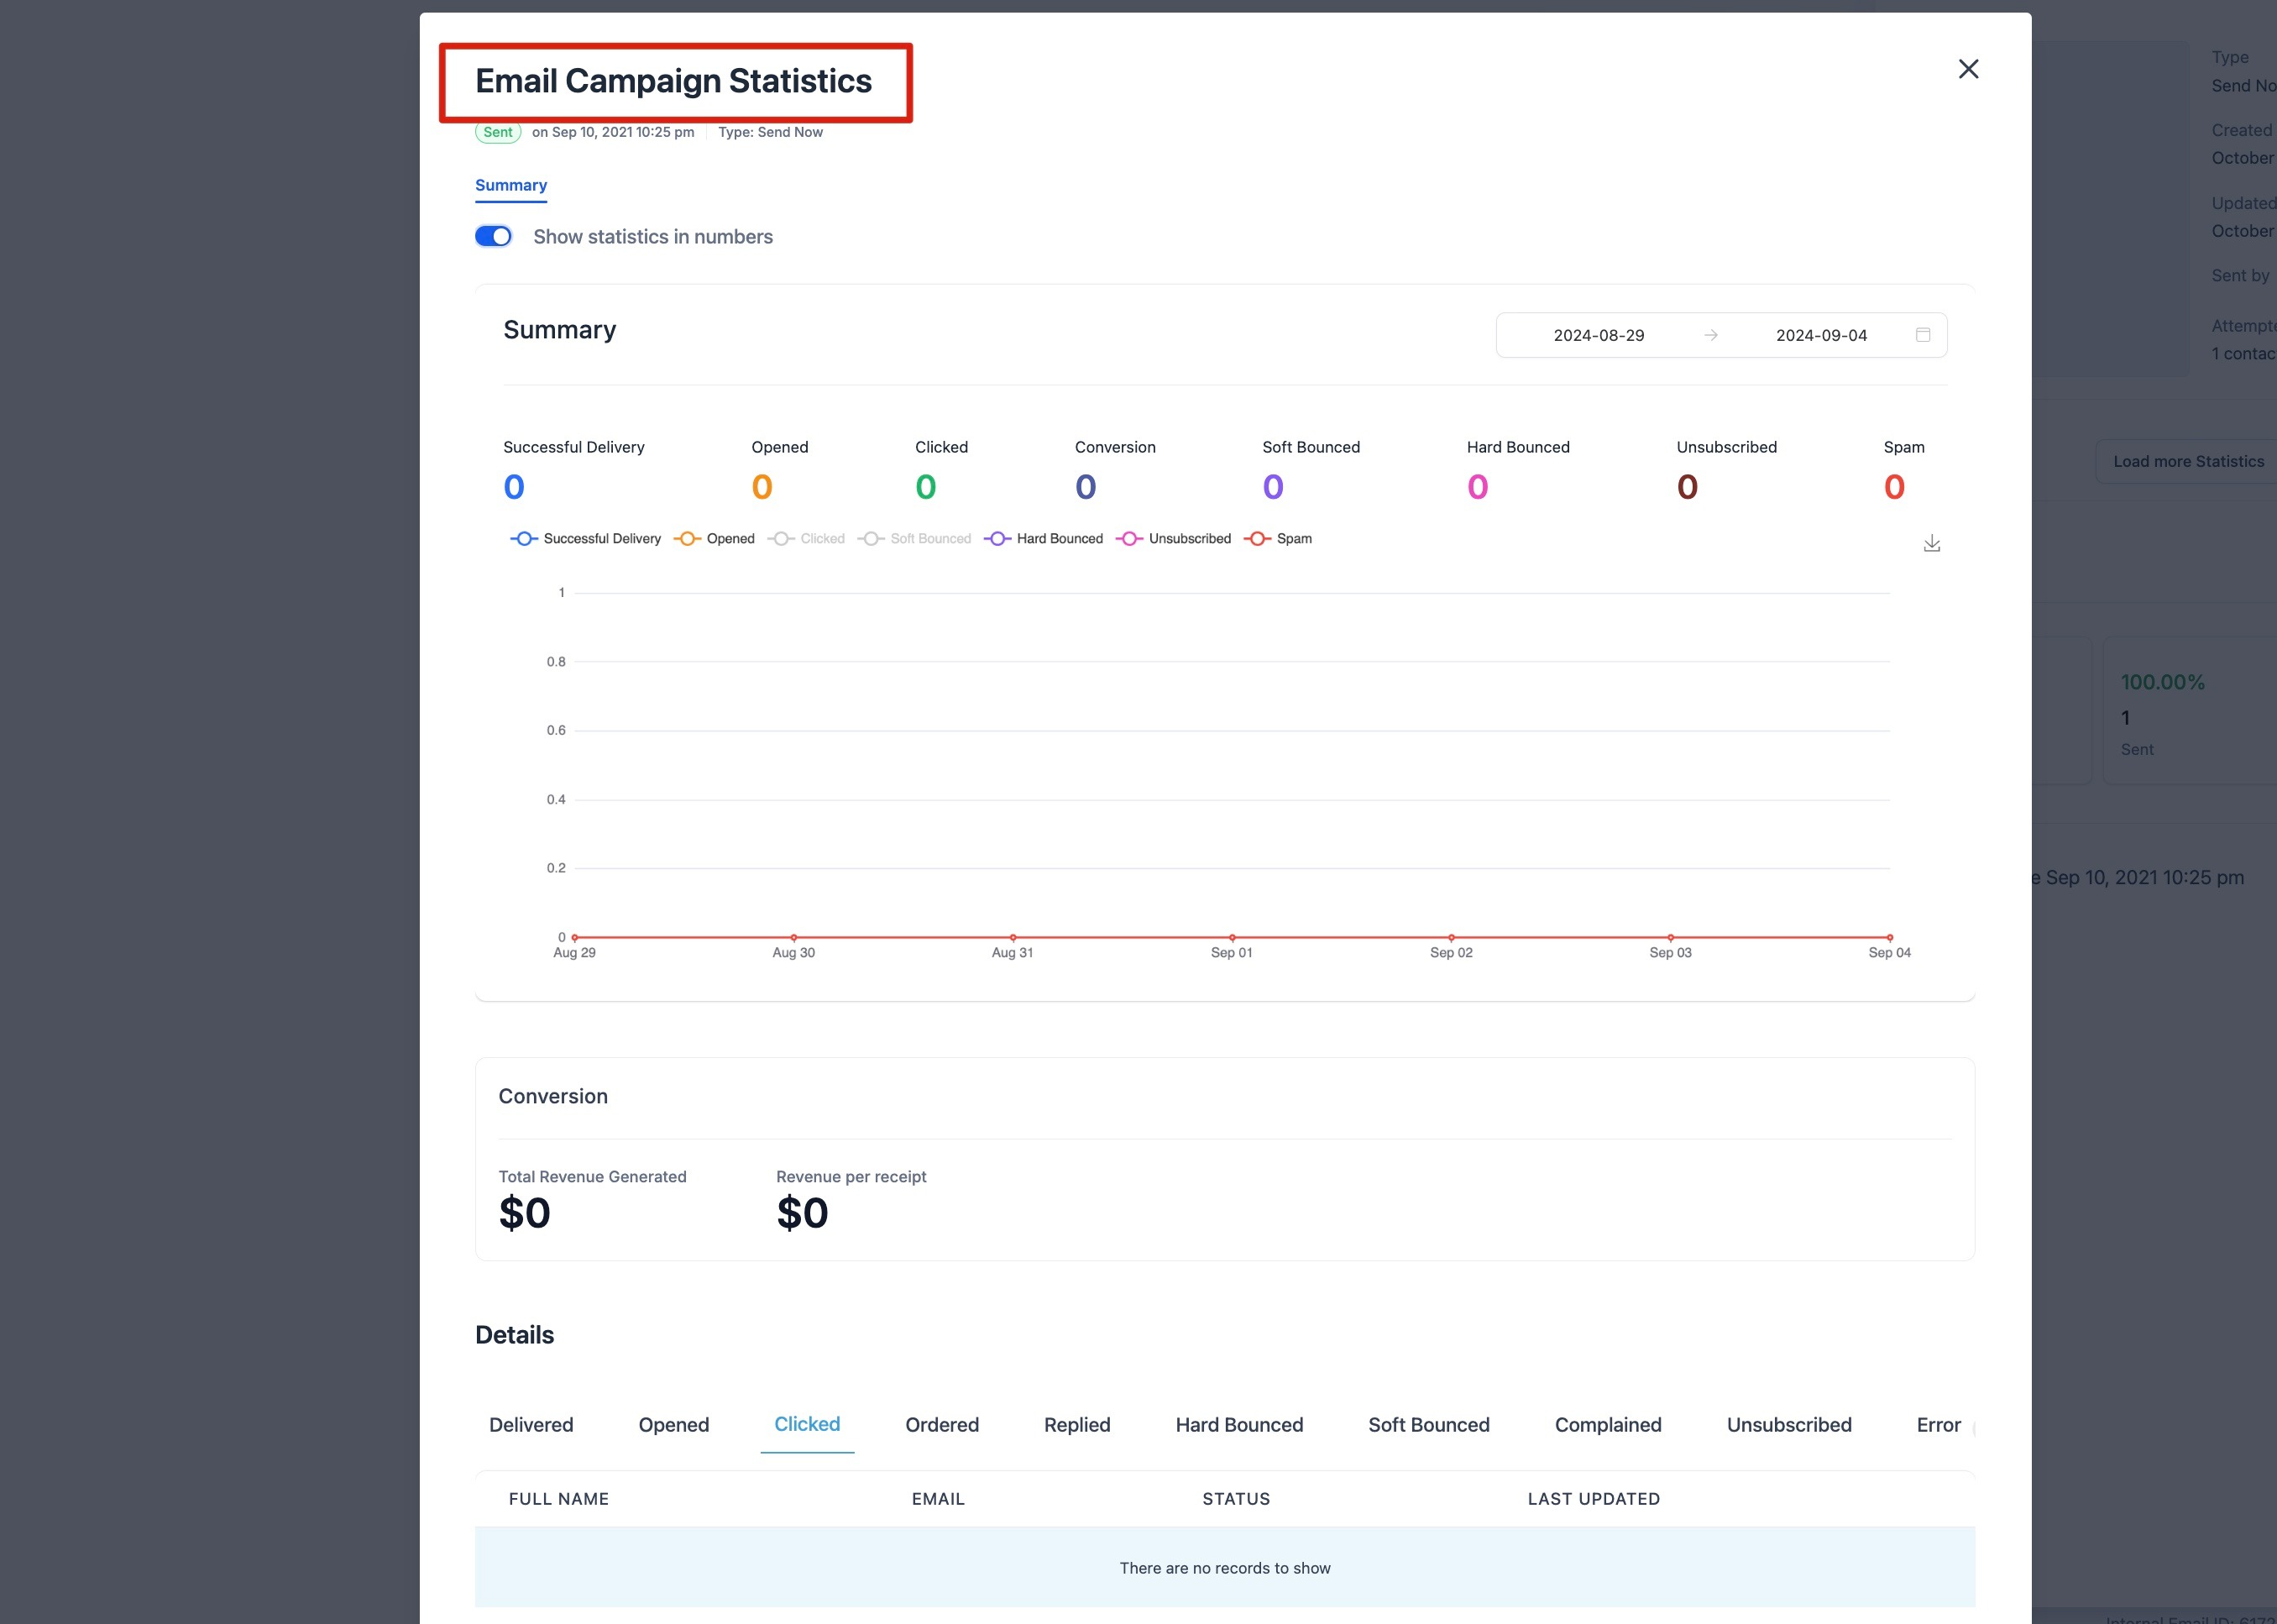The height and width of the screenshot is (1624, 2277).
Task: Open the Unsubscribed details tab
Action: (1788, 1425)
